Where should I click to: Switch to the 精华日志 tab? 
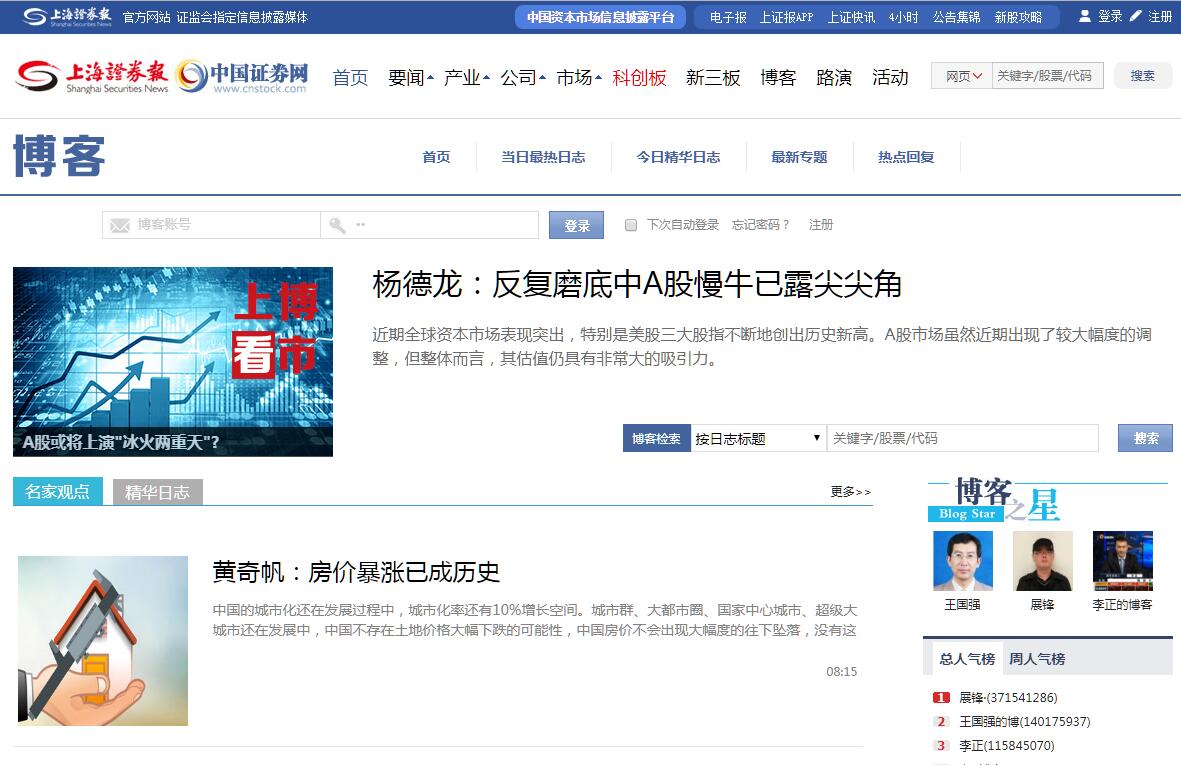coord(157,492)
